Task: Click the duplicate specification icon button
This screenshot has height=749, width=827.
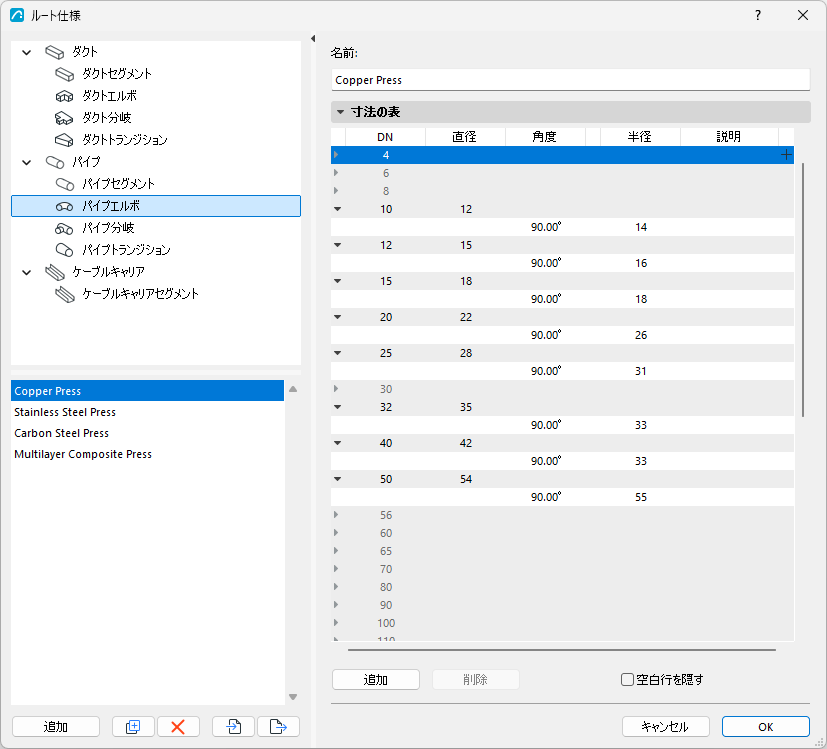Action: point(133,726)
